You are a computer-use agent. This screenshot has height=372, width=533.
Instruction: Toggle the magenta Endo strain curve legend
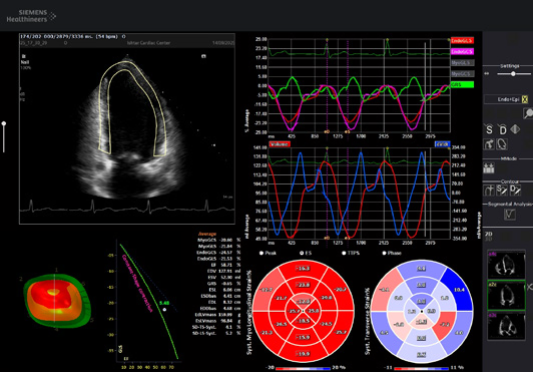[x=462, y=52]
